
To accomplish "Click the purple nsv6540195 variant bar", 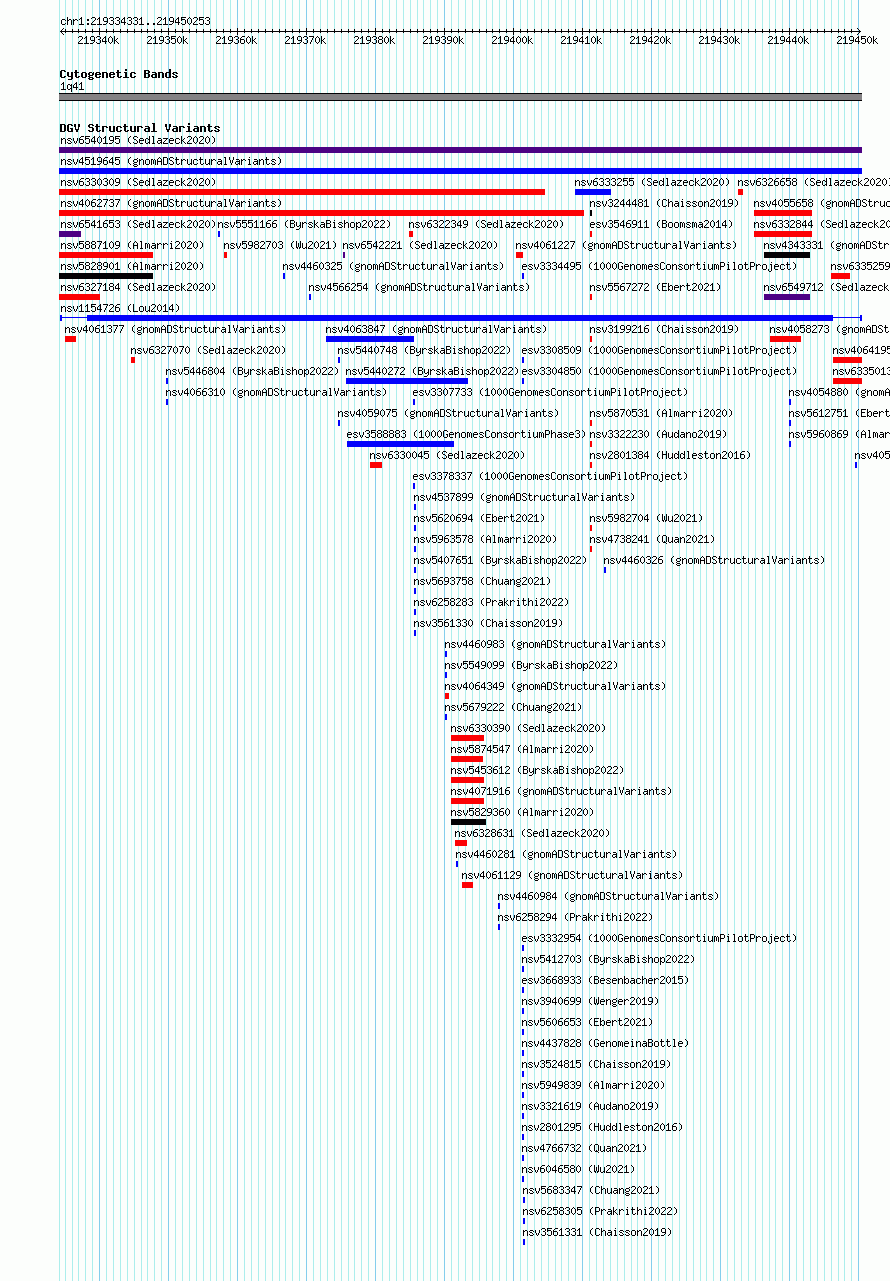I will click(x=460, y=150).
